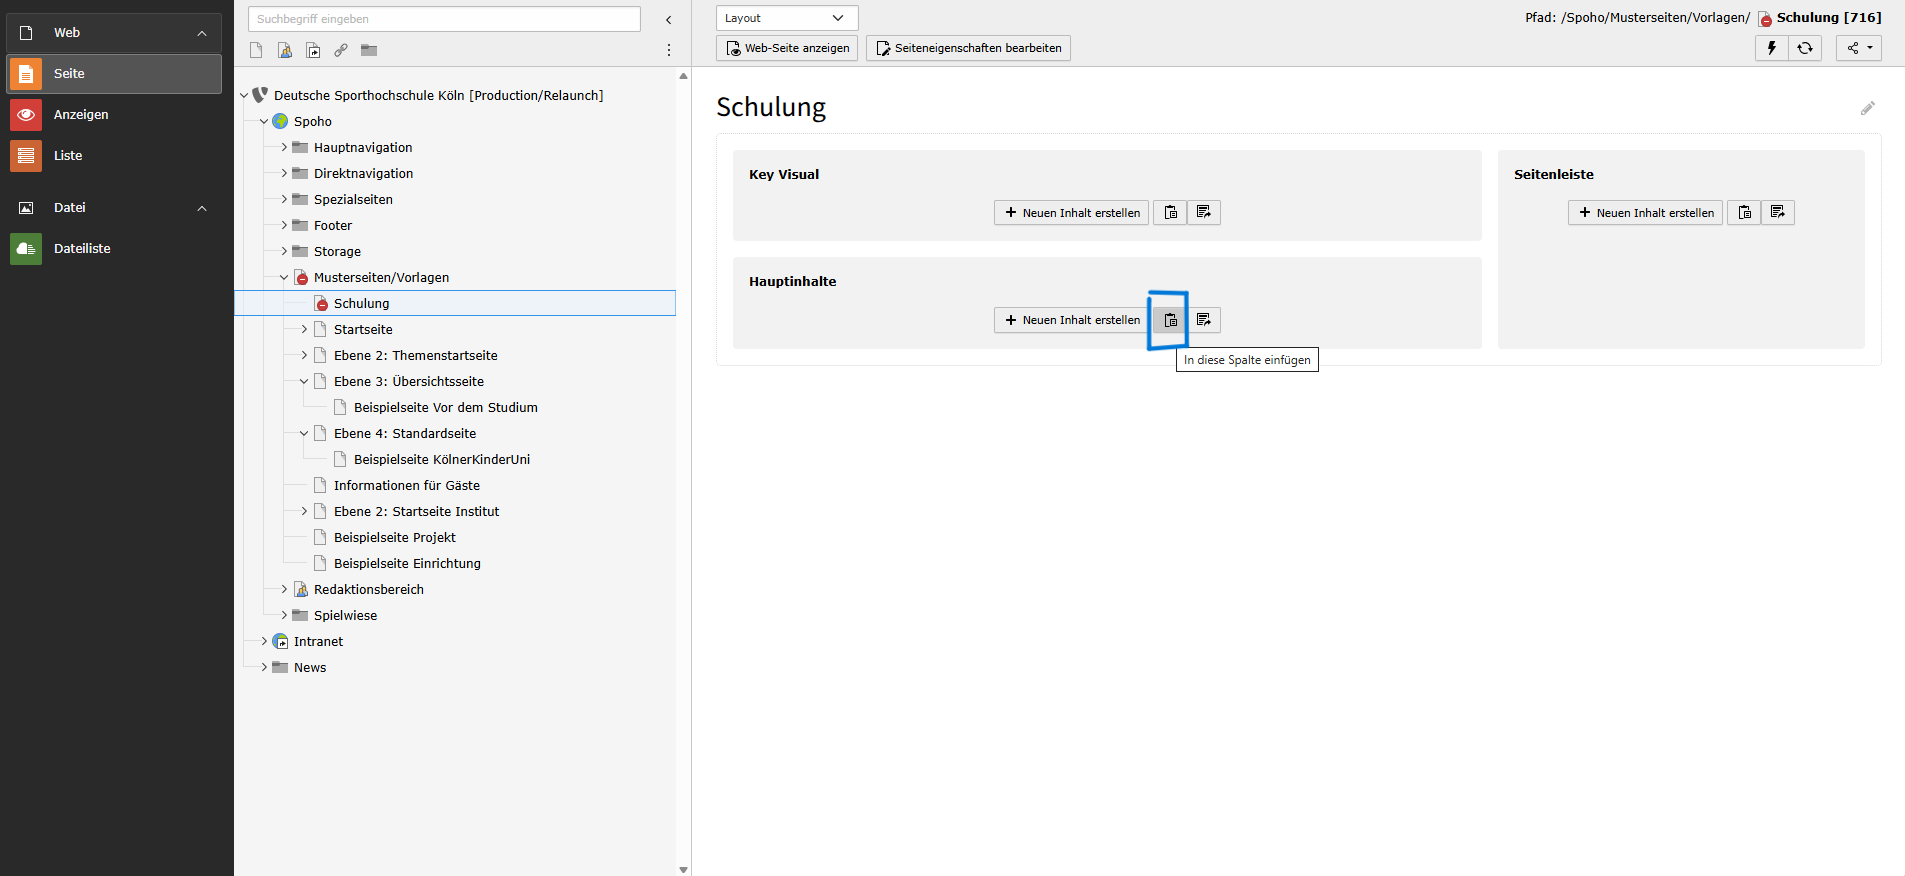Open the Layout dropdown

pyautogui.click(x=786, y=18)
